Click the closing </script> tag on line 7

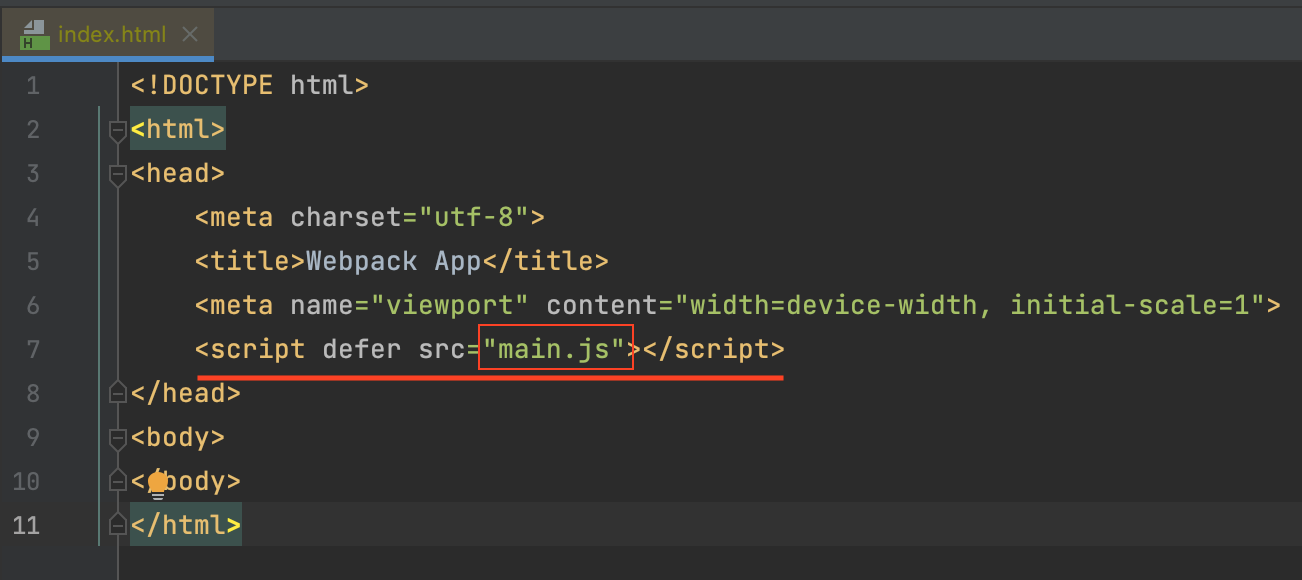(714, 349)
